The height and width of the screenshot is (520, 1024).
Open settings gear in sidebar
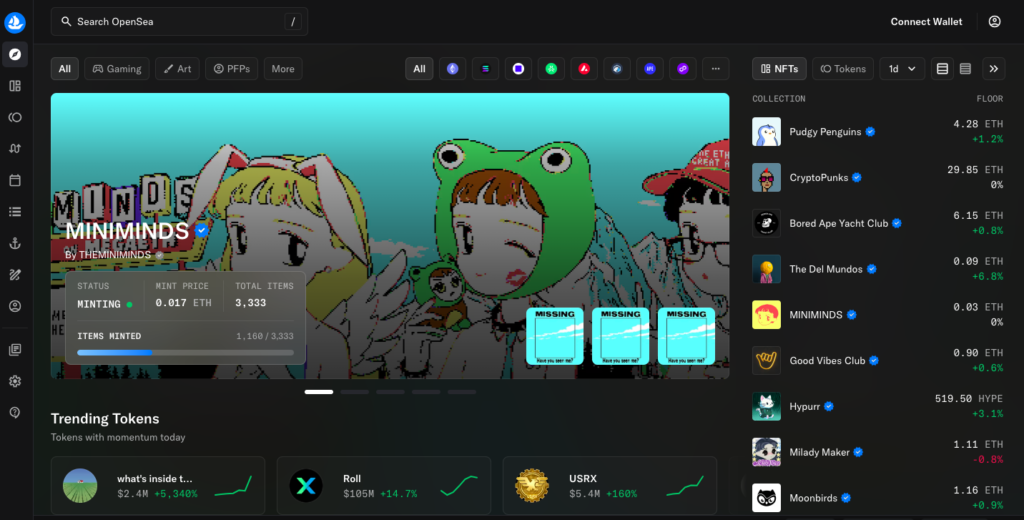(x=15, y=381)
